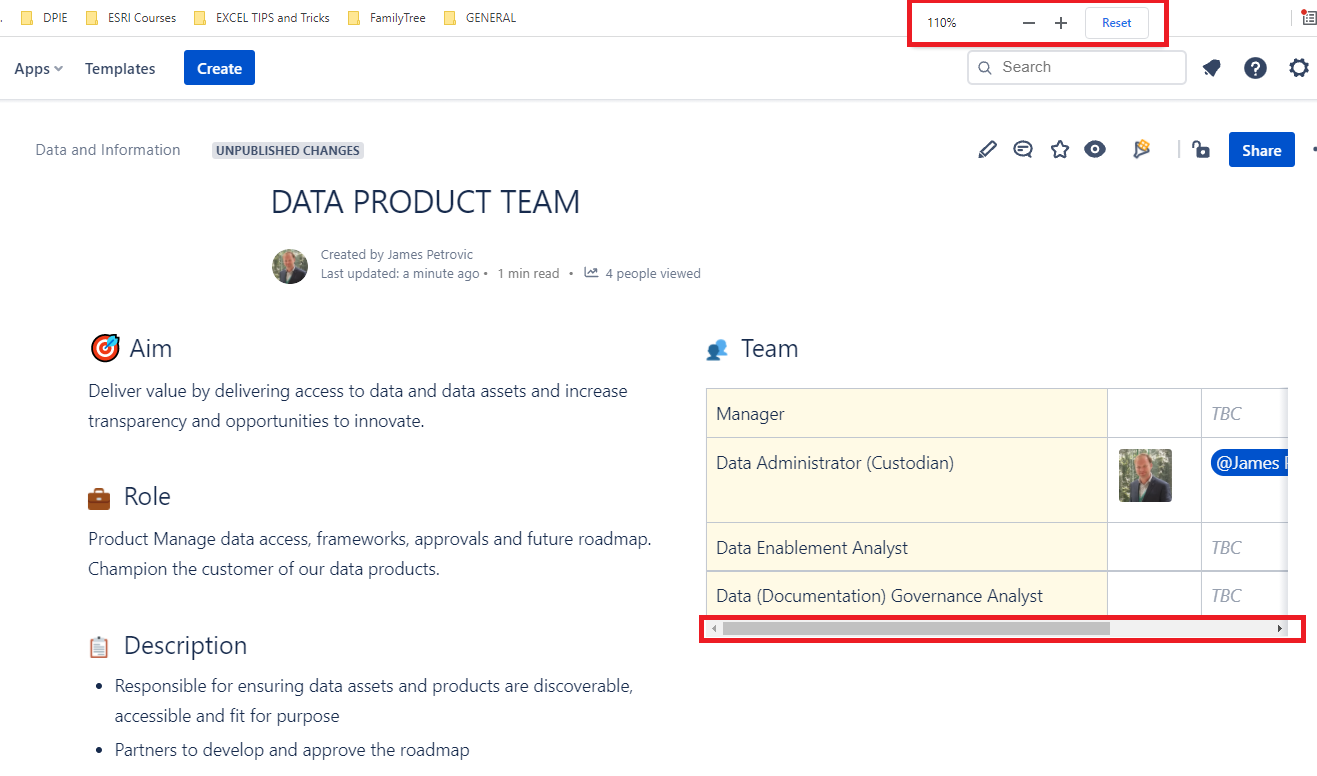The height and width of the screenshot is (776, 1317).
Task: Expand the UNPUBLISHED CHANGES label
Action: (287, 150)
